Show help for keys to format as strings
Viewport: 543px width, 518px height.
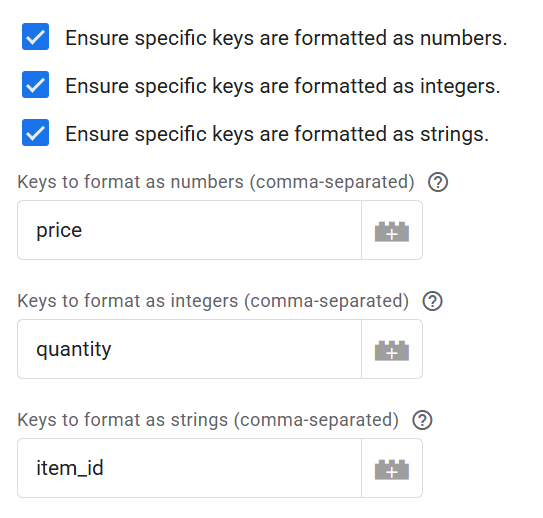click(x=422, y=420)
